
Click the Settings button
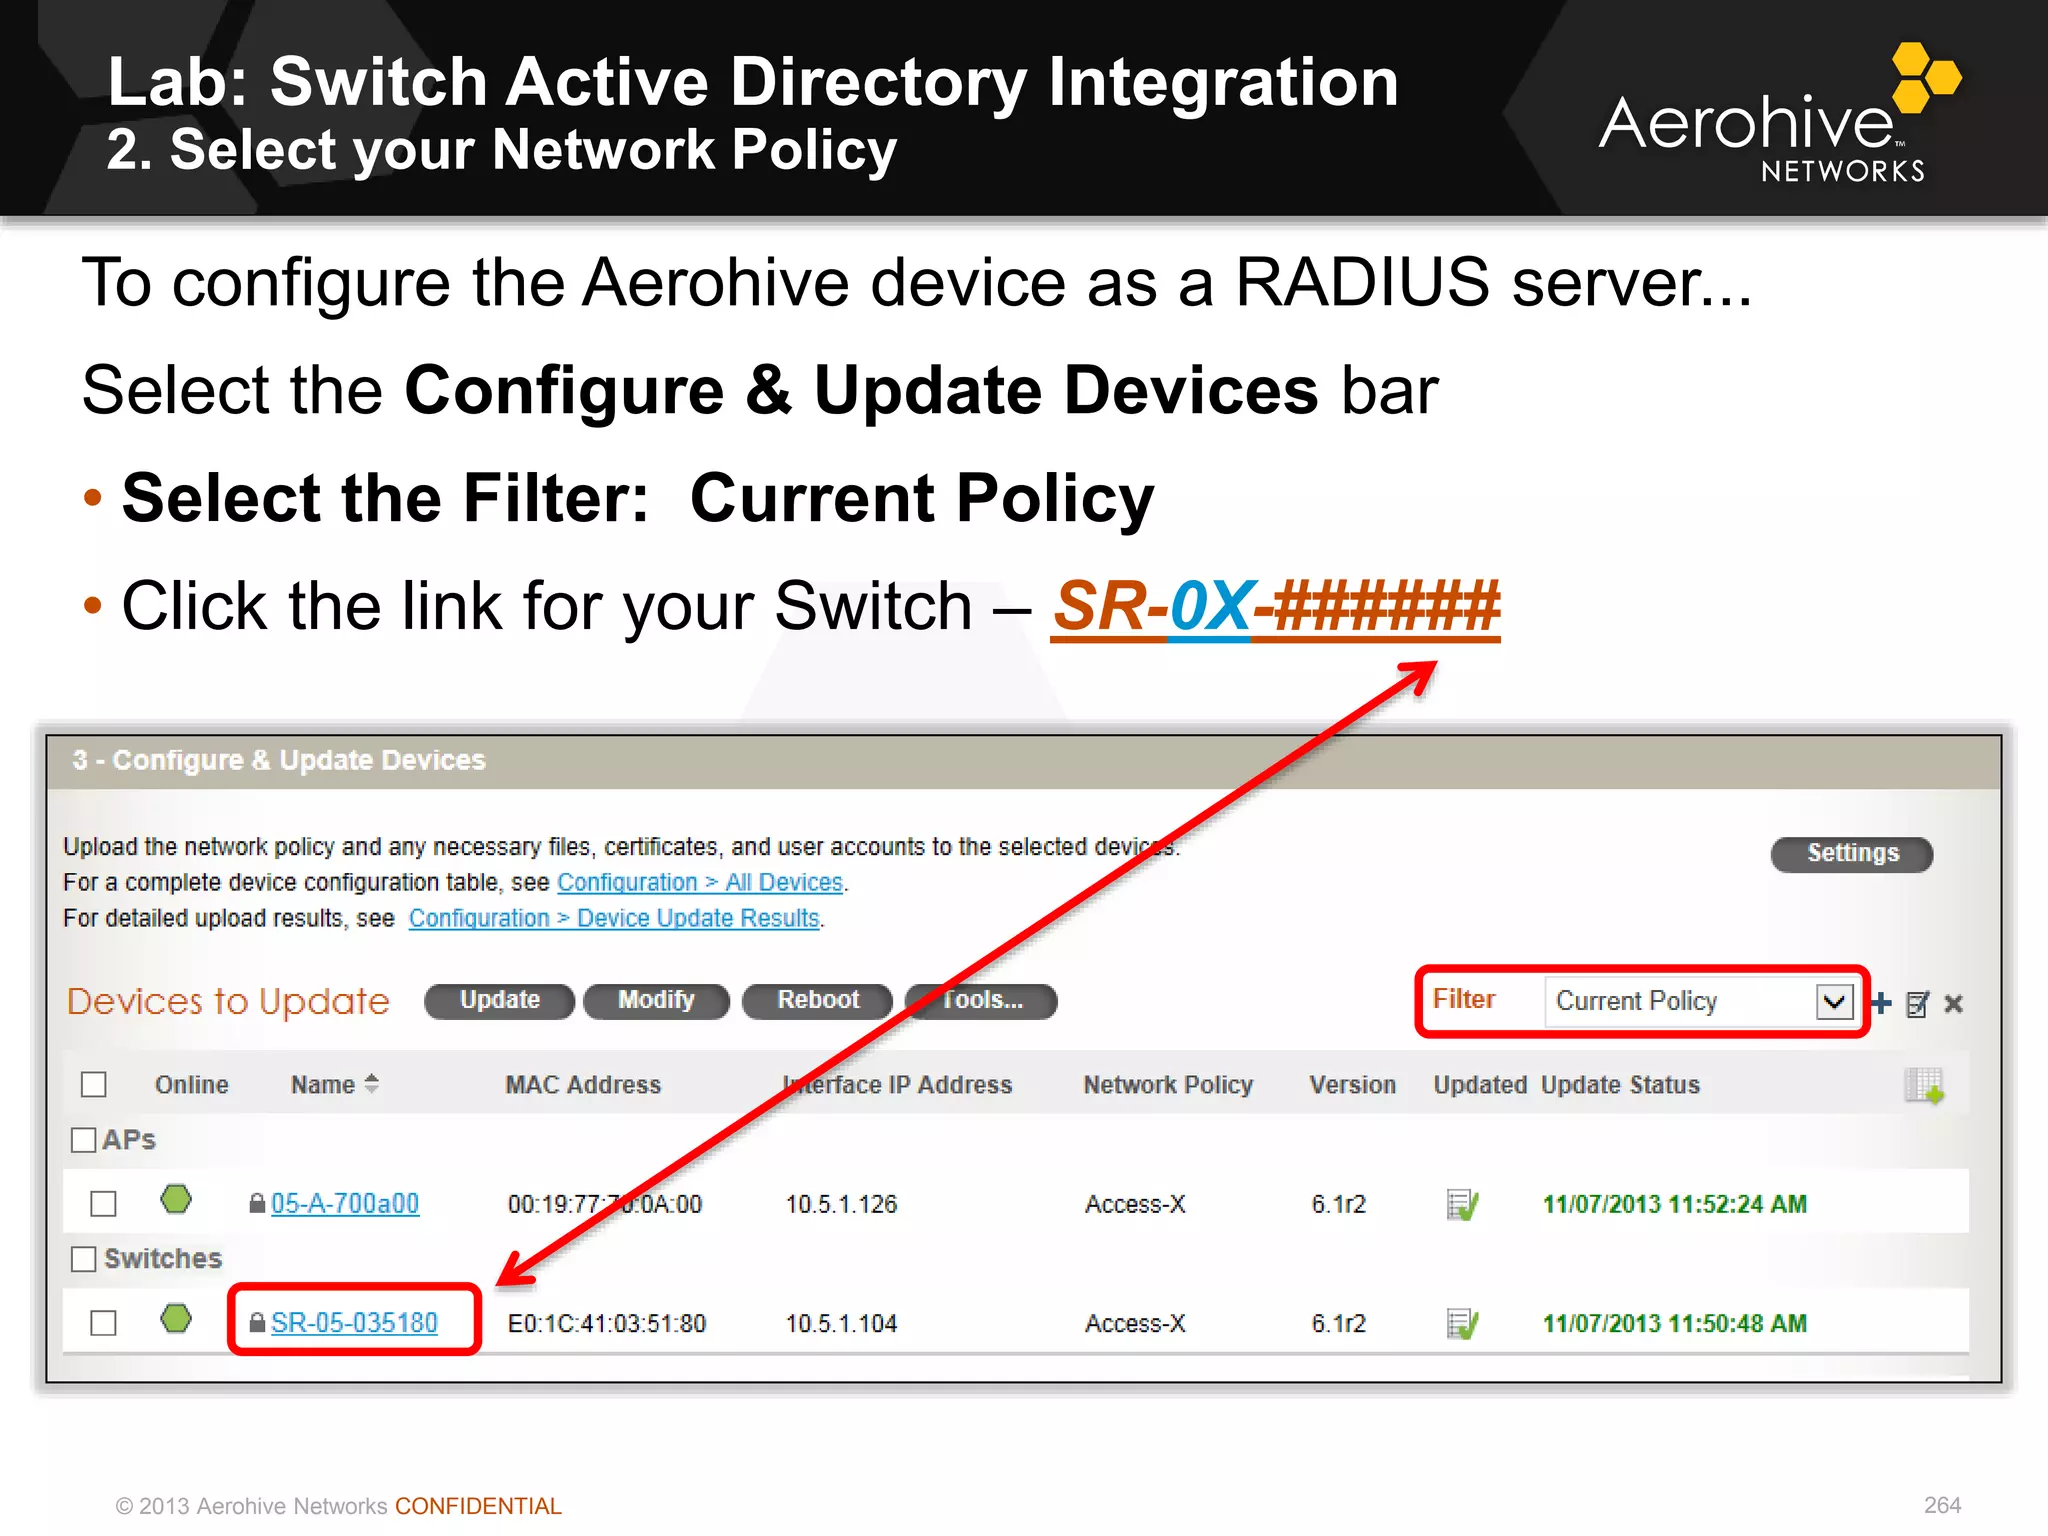click(1852, 854)
